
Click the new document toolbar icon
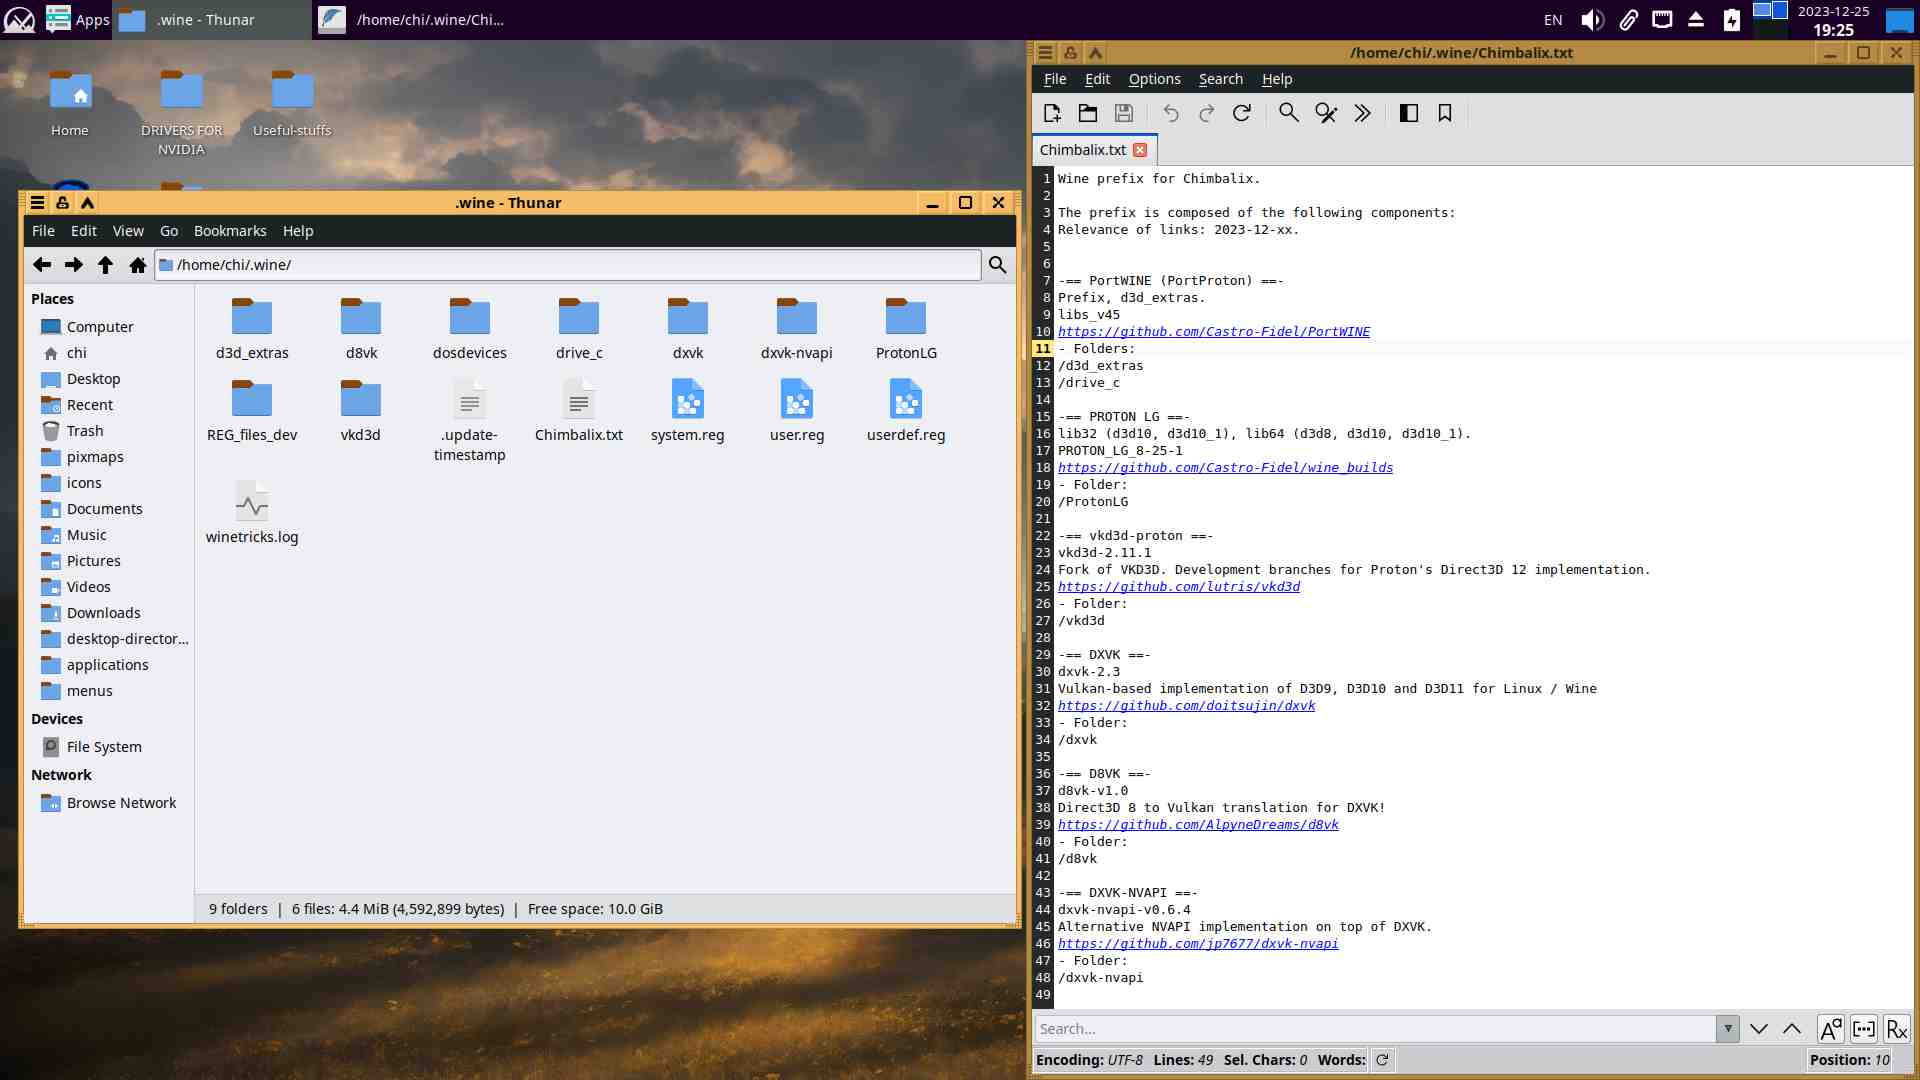(1052, 113)
